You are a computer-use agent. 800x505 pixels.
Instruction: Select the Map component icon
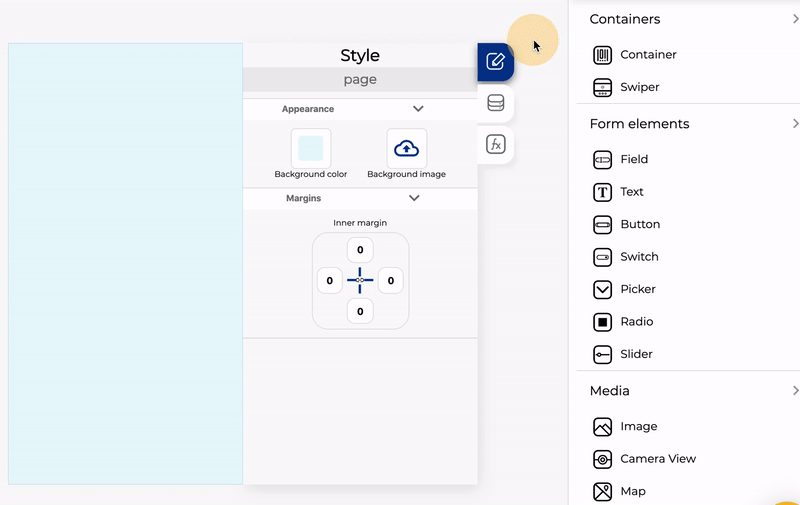coord(603,492)
